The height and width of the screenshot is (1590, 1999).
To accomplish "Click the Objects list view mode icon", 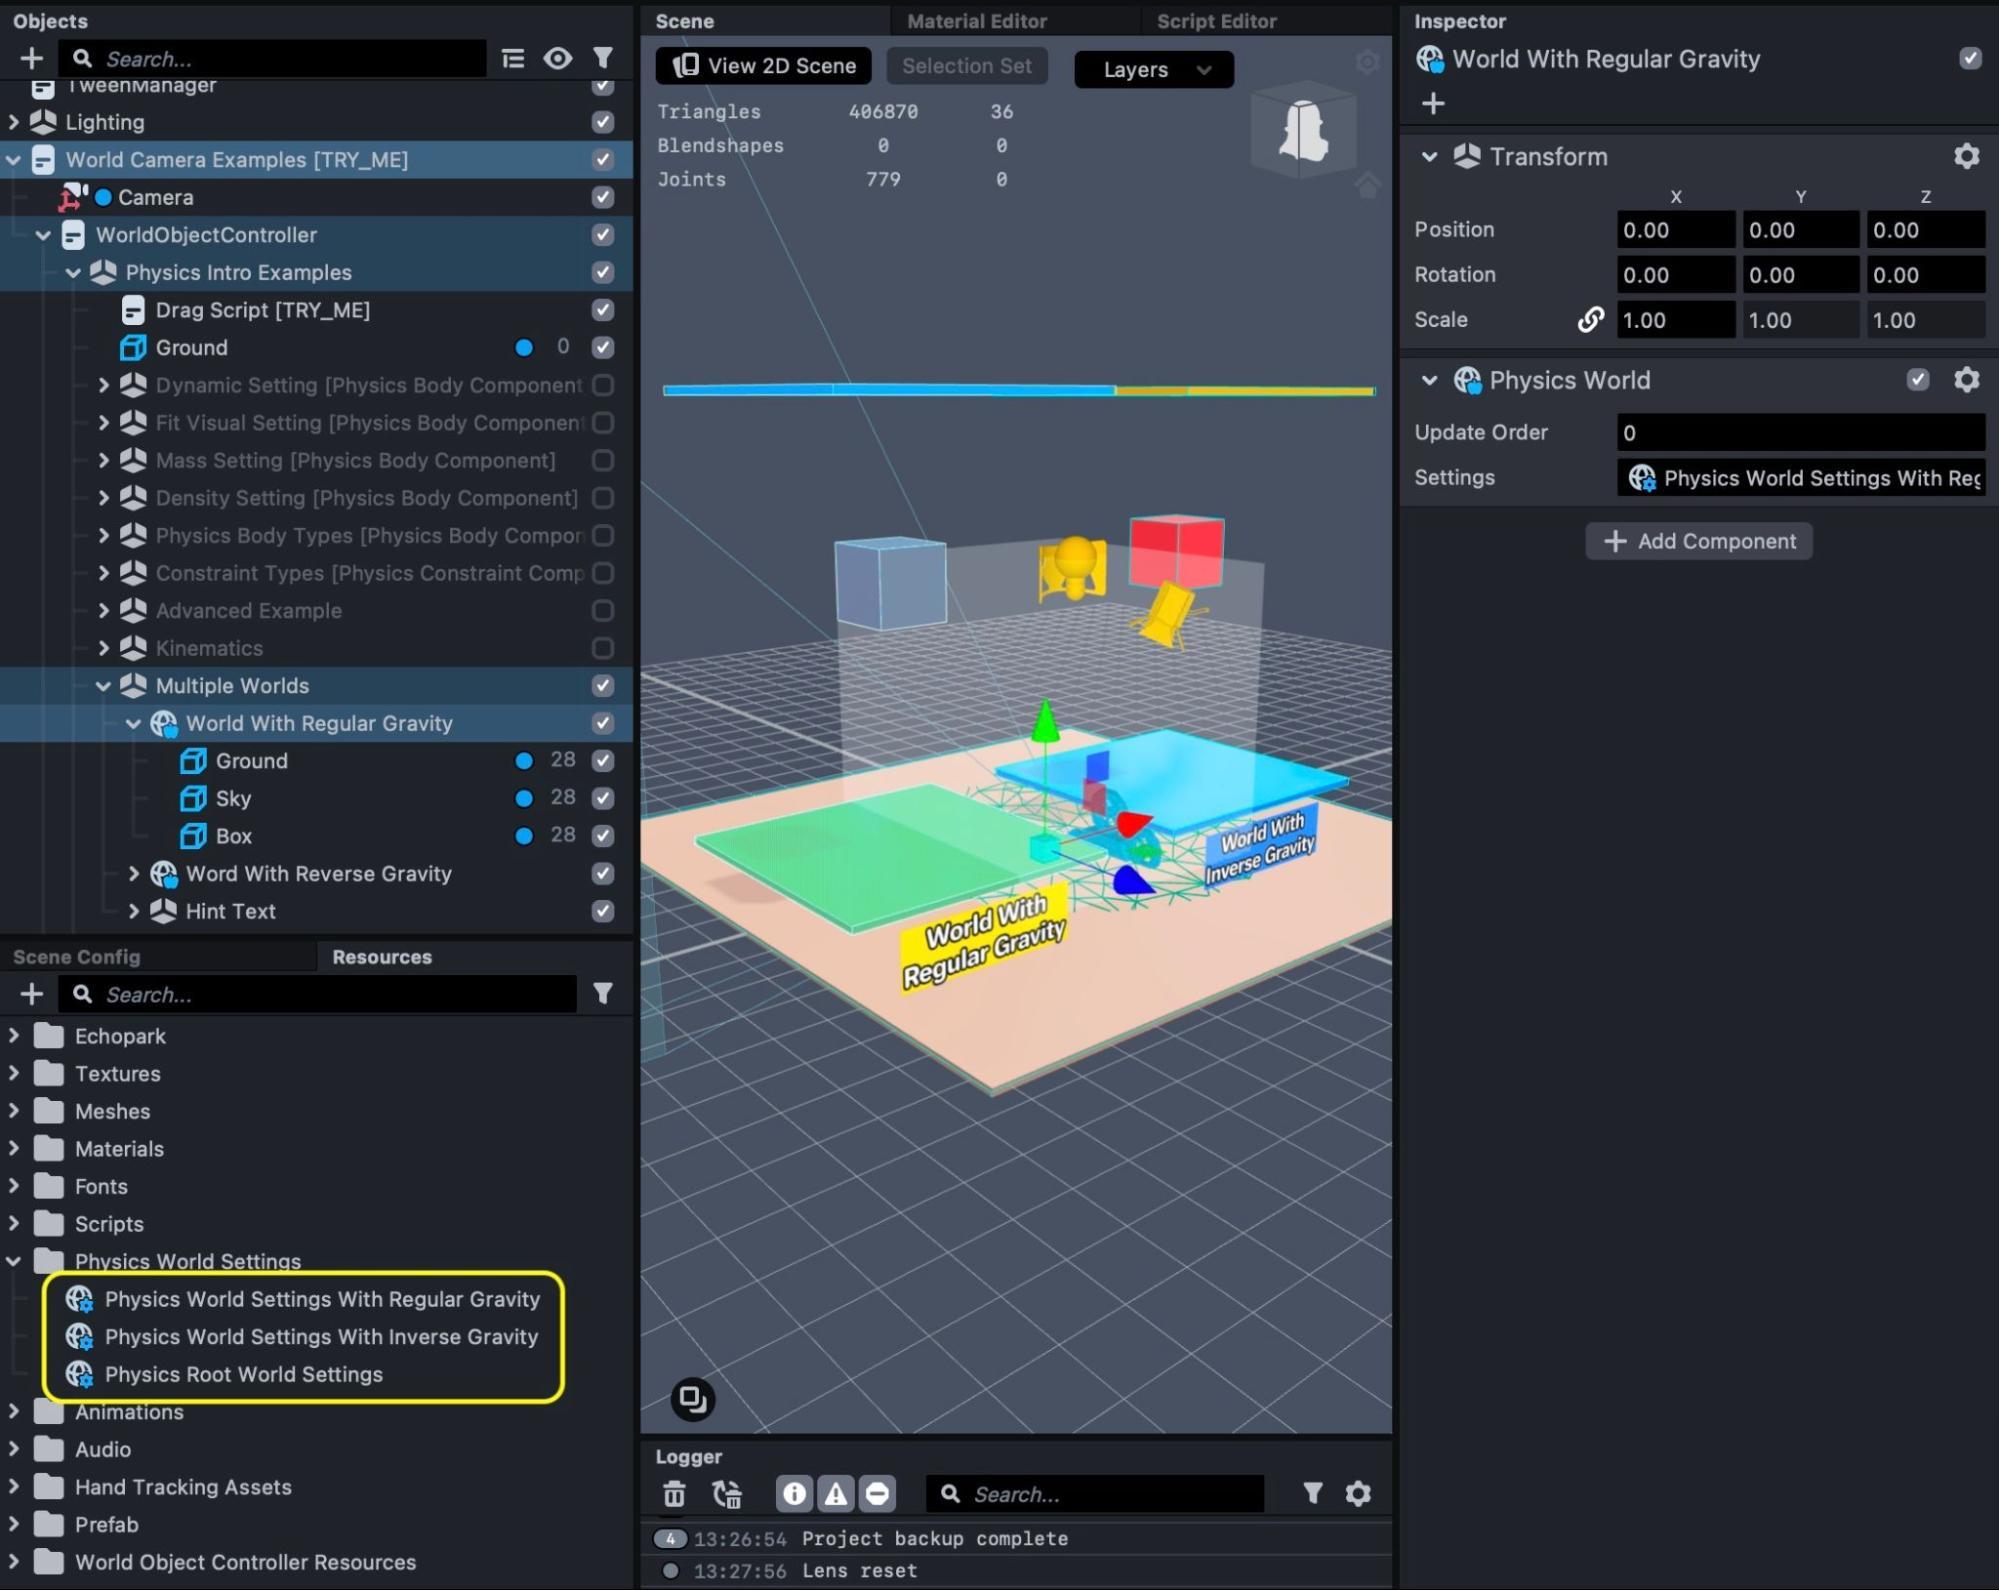I will point(513,59).
